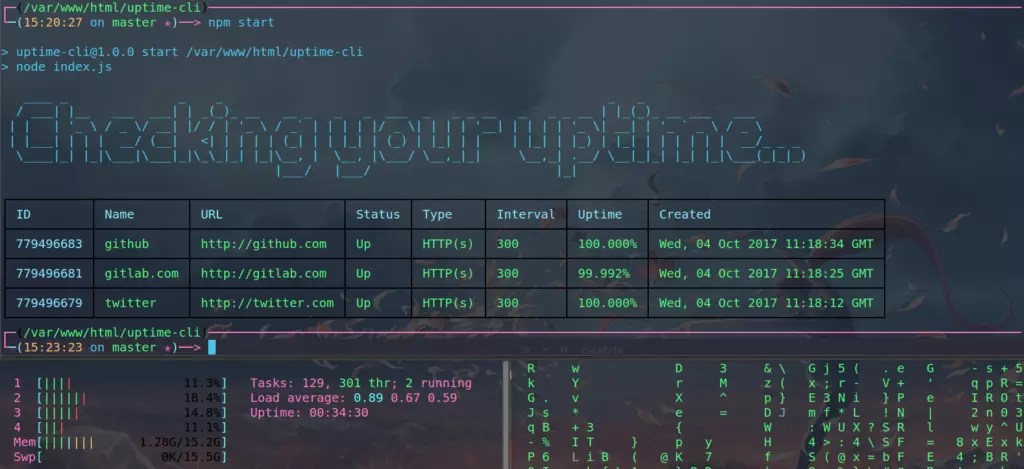Screen dimensions: 1024x469
Task: Select github's 100.000% uptime value
Action: 607,244
